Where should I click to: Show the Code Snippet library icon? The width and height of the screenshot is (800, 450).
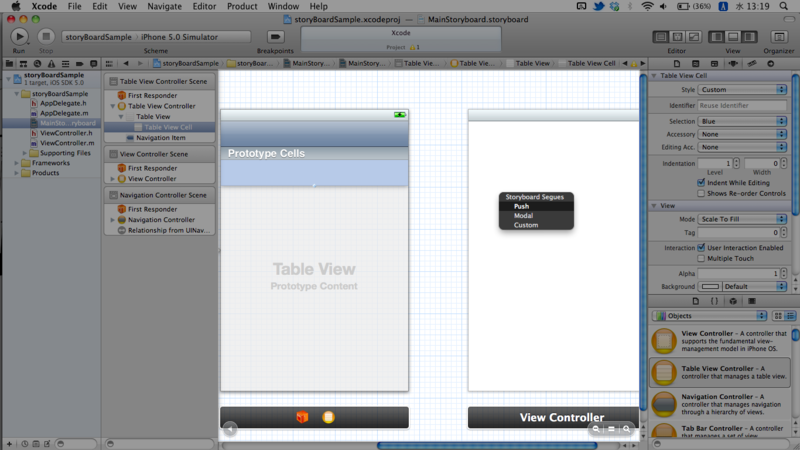(714, 301)
